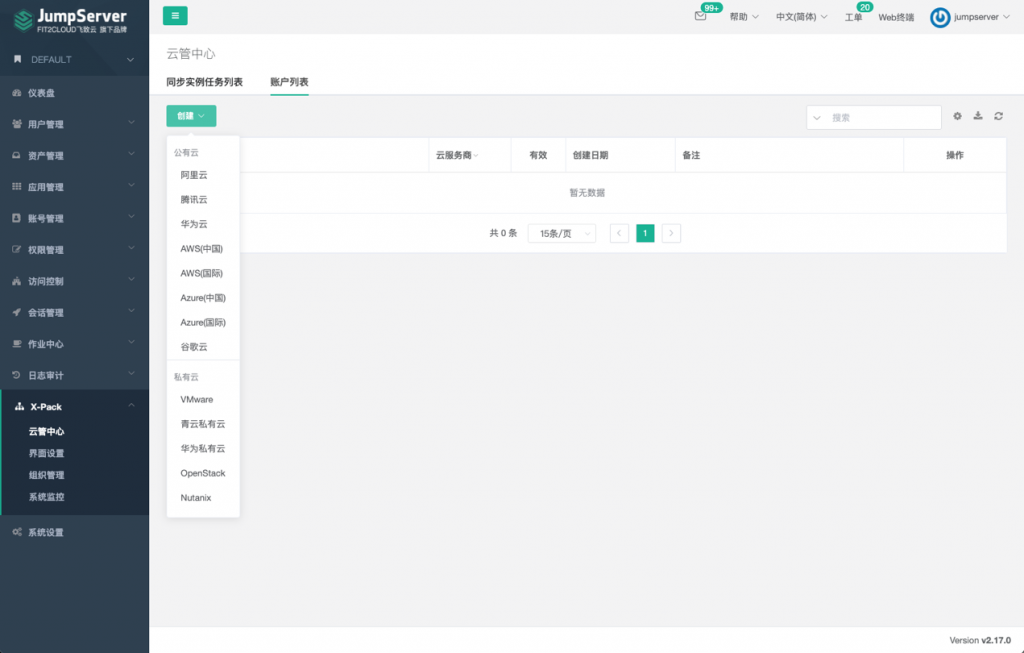This screenshot has width=1024, height=653.
Task: Click the 资产管理 sidebar icon
Action: click(x=16, y=155)
